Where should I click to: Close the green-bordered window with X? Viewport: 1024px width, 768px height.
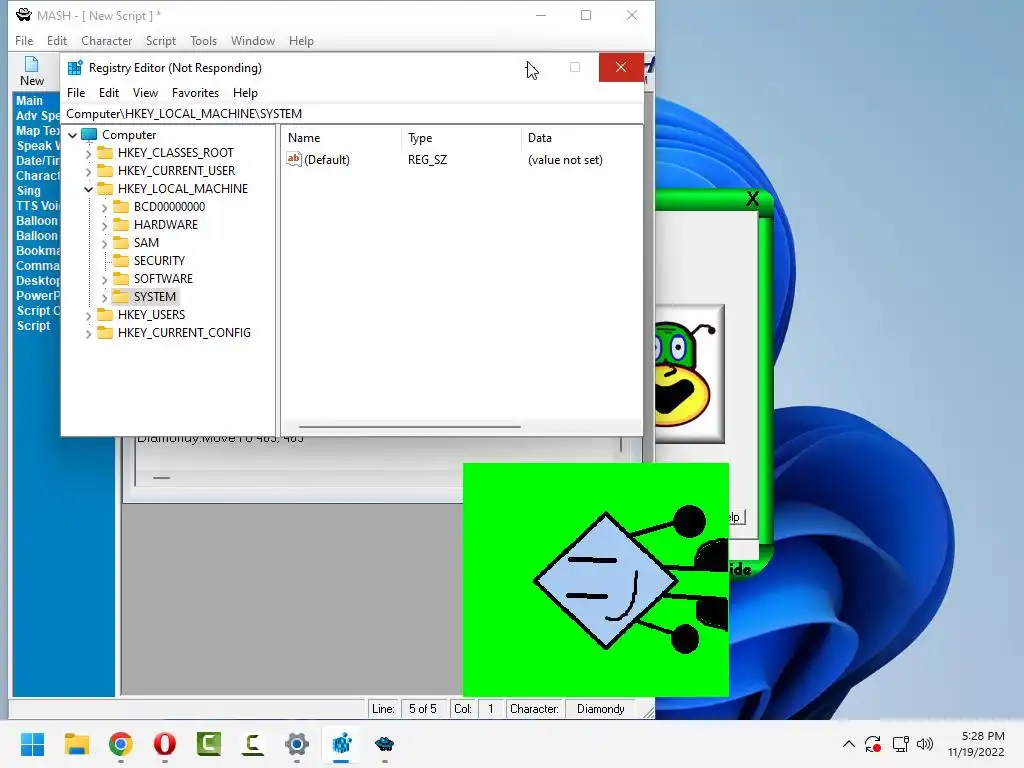pyautogui.click(x=752, y=199)
